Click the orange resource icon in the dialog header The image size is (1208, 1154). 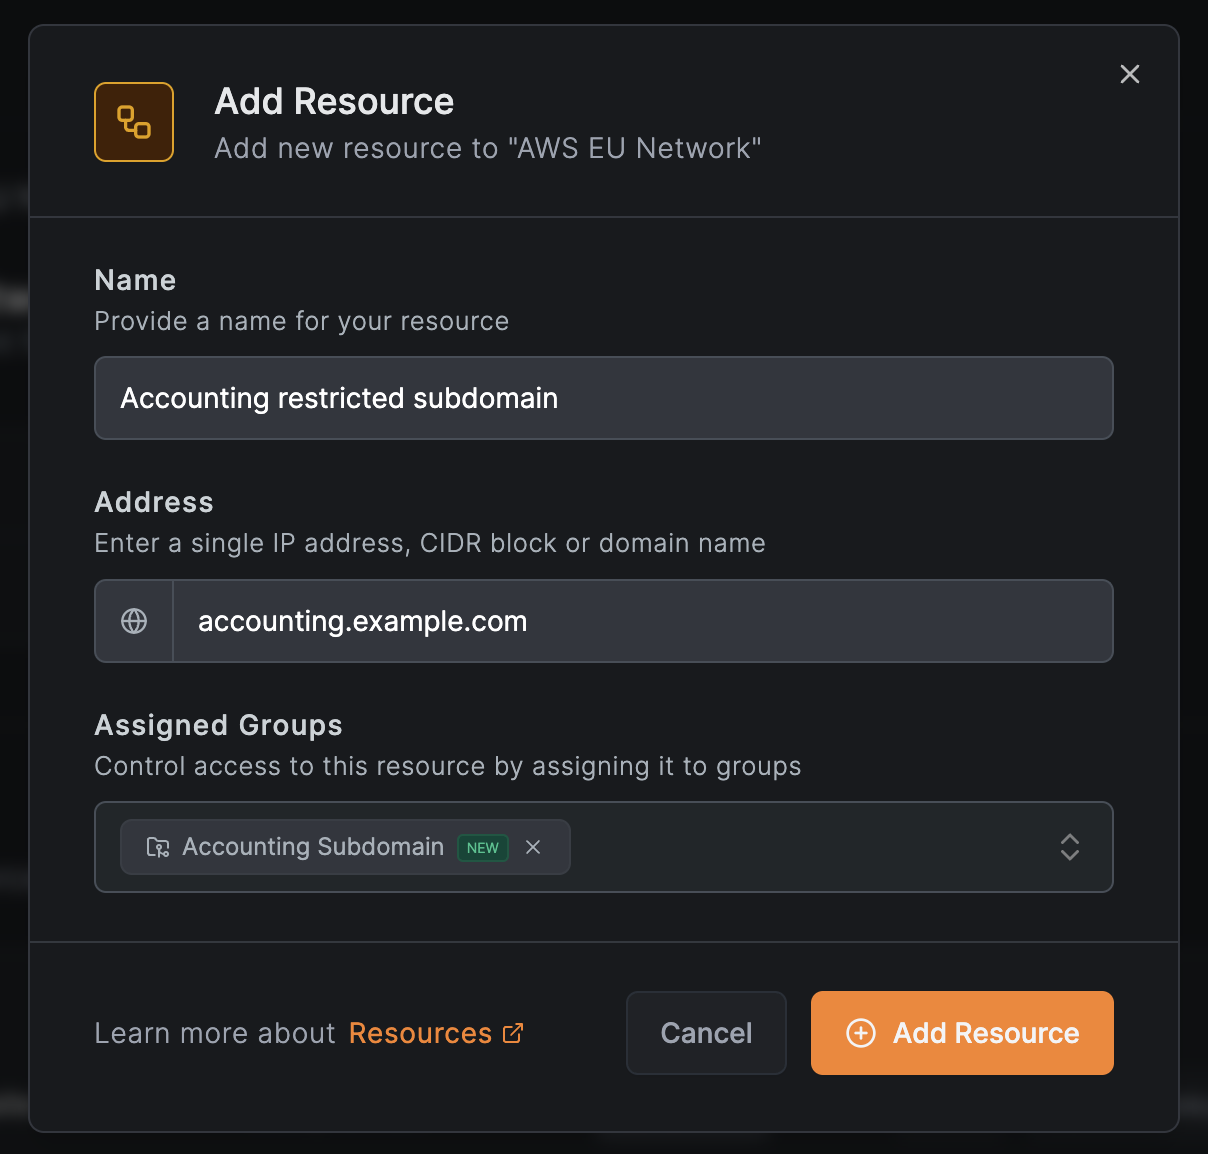tap(133, 121)
